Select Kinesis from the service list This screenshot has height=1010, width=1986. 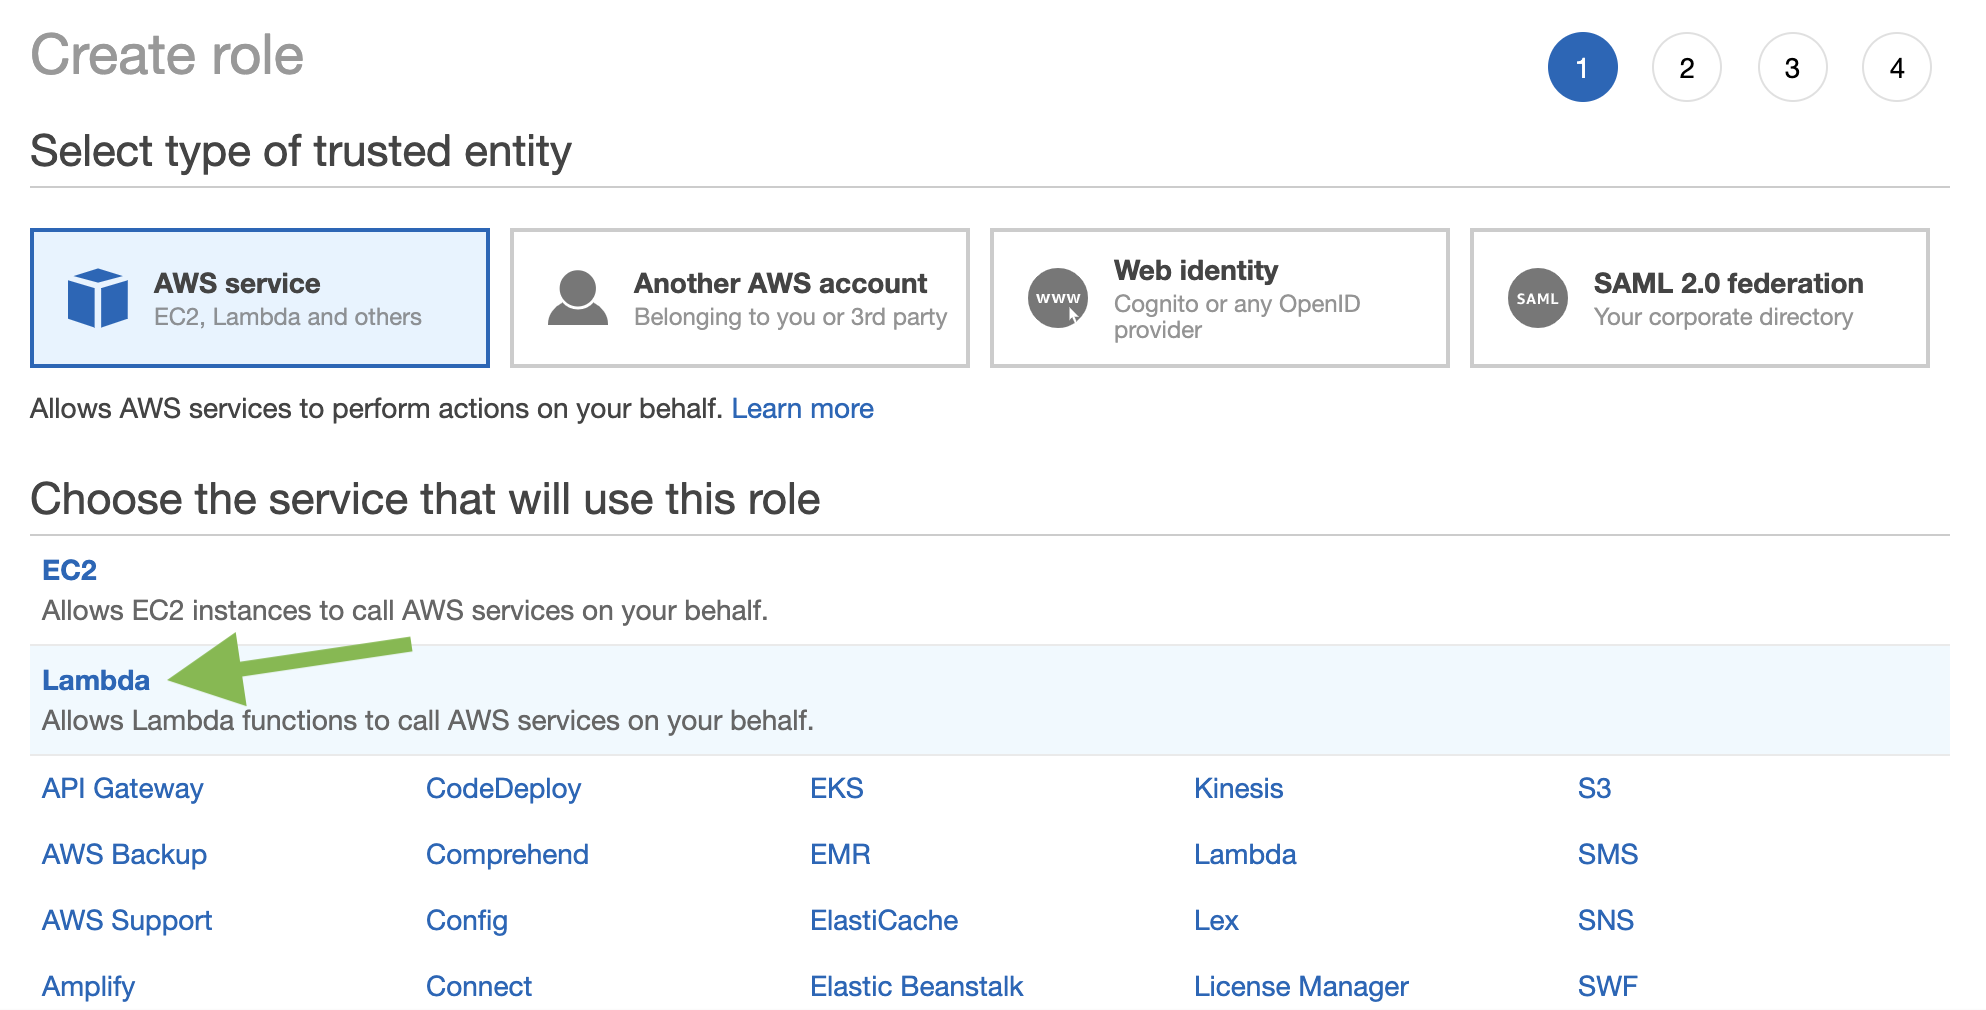[x=1238, y=788]
